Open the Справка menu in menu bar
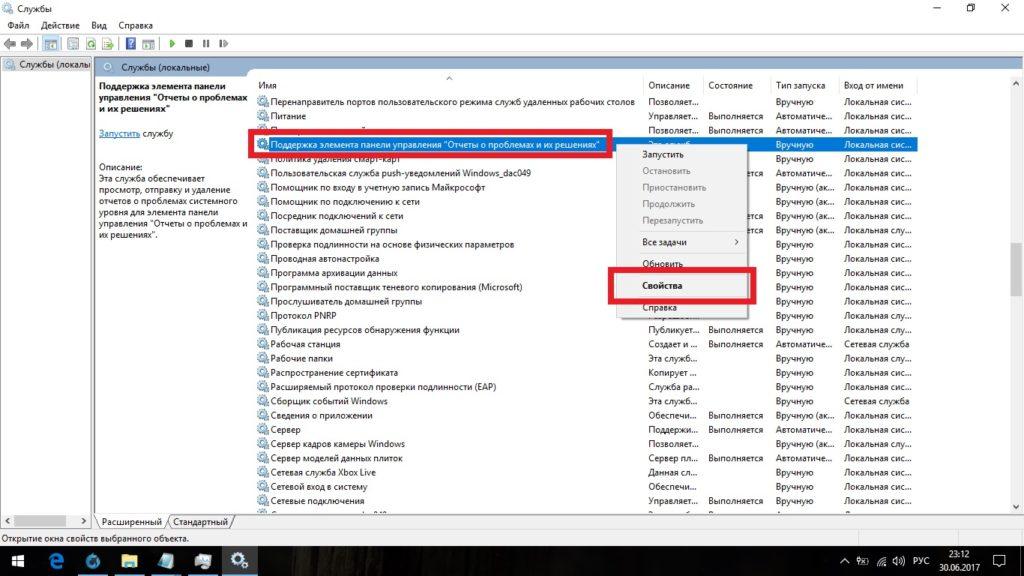Viewport: 1024px width, 576px height. [135, 25]
